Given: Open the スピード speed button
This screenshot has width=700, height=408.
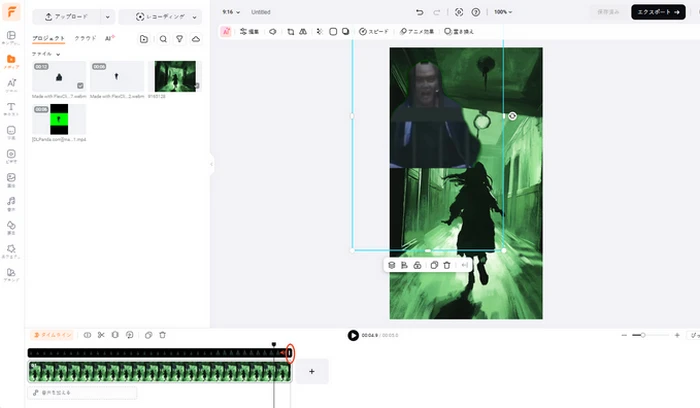Looking at the screenshot, I should pyautogui.click(x=374, y=31).
